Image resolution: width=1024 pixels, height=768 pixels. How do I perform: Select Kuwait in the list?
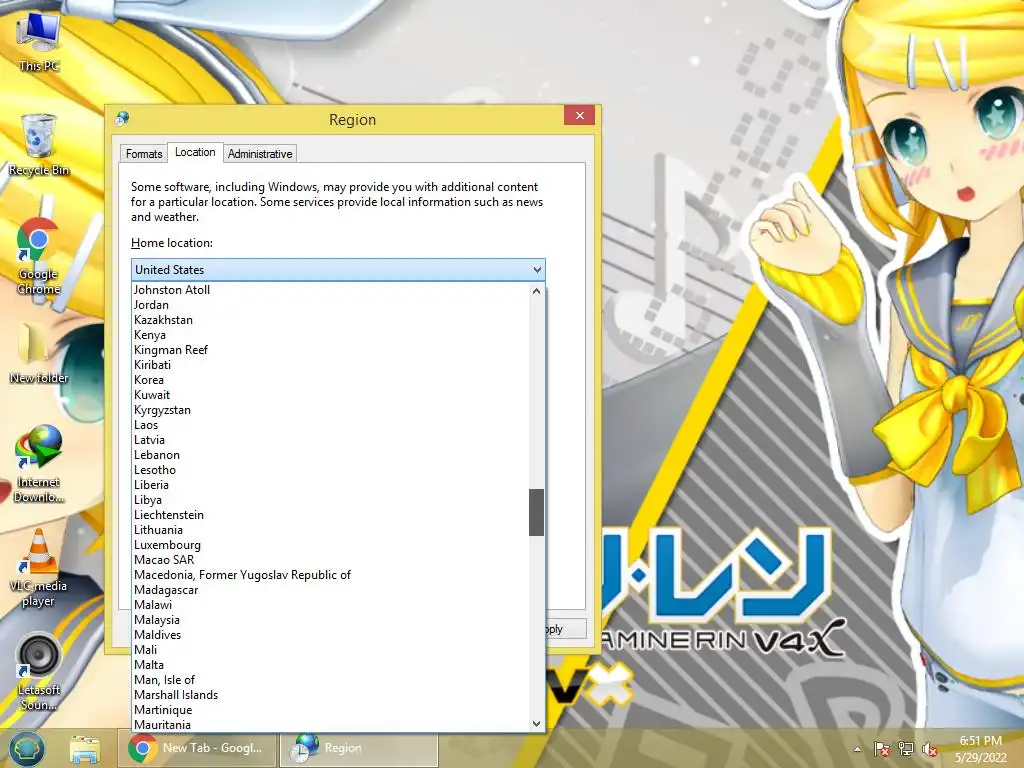coord(330,395)
